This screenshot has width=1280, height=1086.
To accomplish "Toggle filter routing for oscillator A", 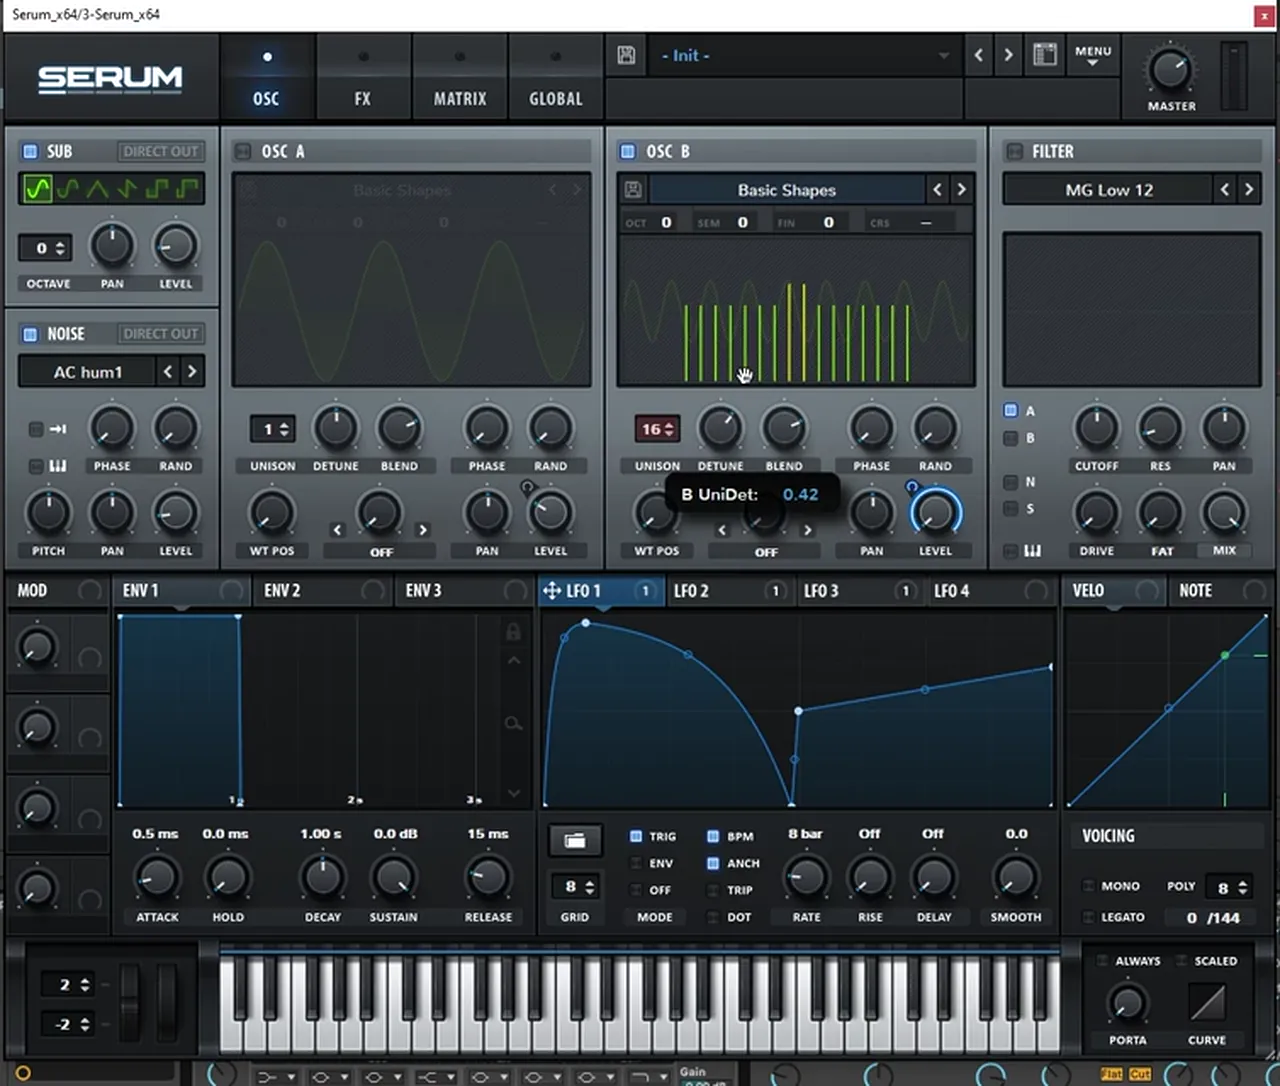I will (1011, 410).
